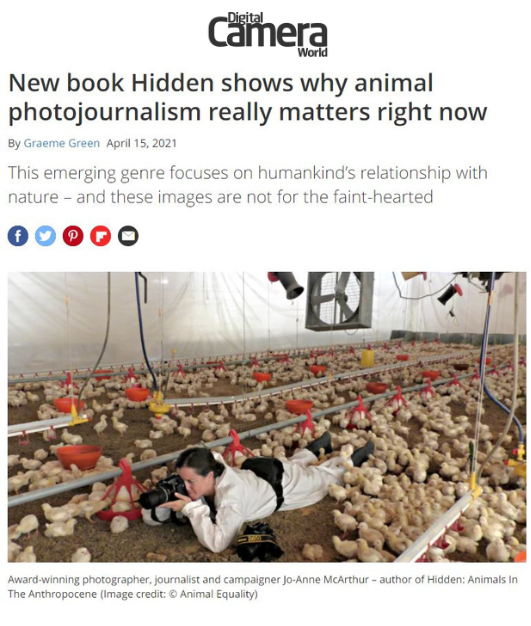
Task: Pin the article on Pinterest
Action: pos(73,236)
